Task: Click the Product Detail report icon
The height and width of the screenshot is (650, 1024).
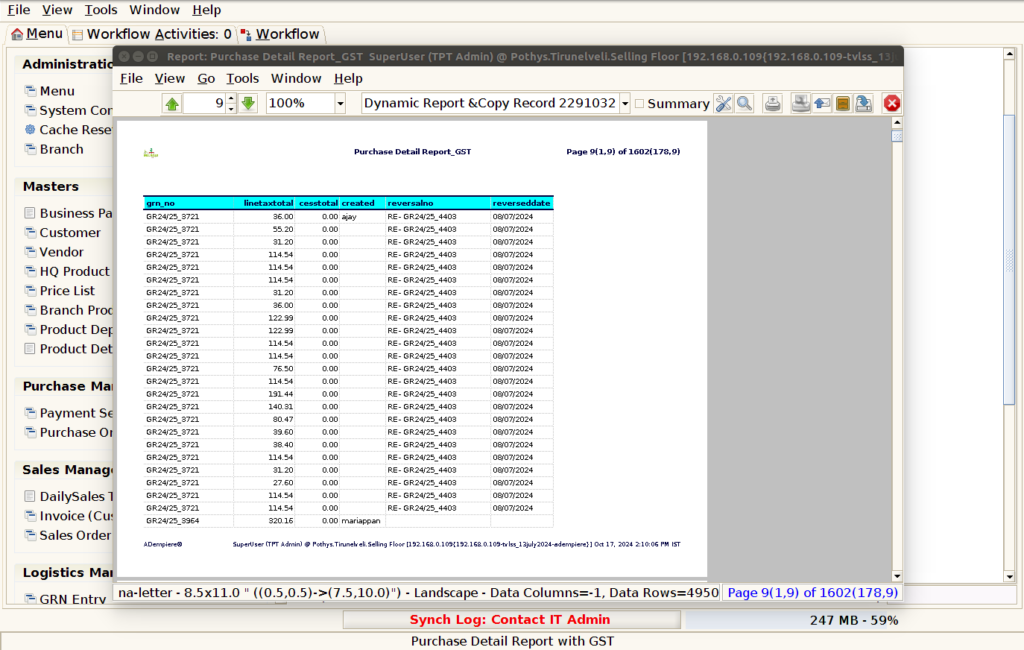Action: click(x=30, y=348)
